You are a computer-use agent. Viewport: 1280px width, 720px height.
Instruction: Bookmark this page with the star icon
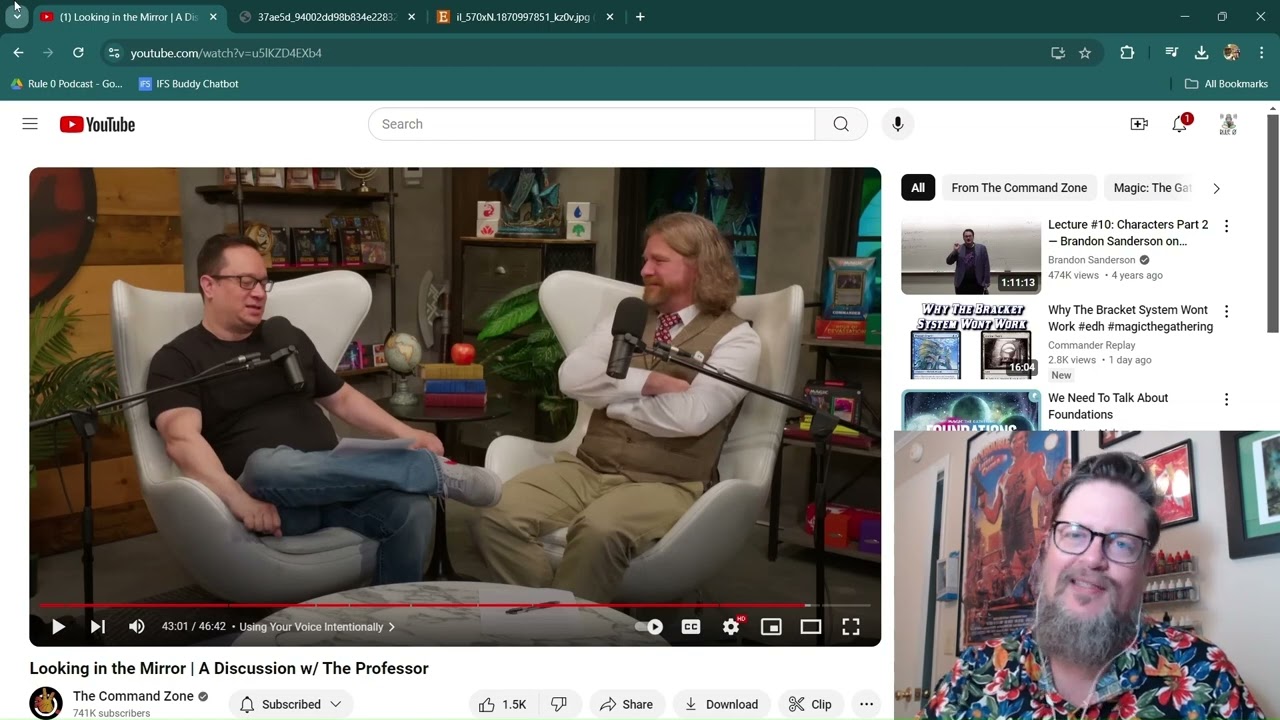[x=1085, y=53]
